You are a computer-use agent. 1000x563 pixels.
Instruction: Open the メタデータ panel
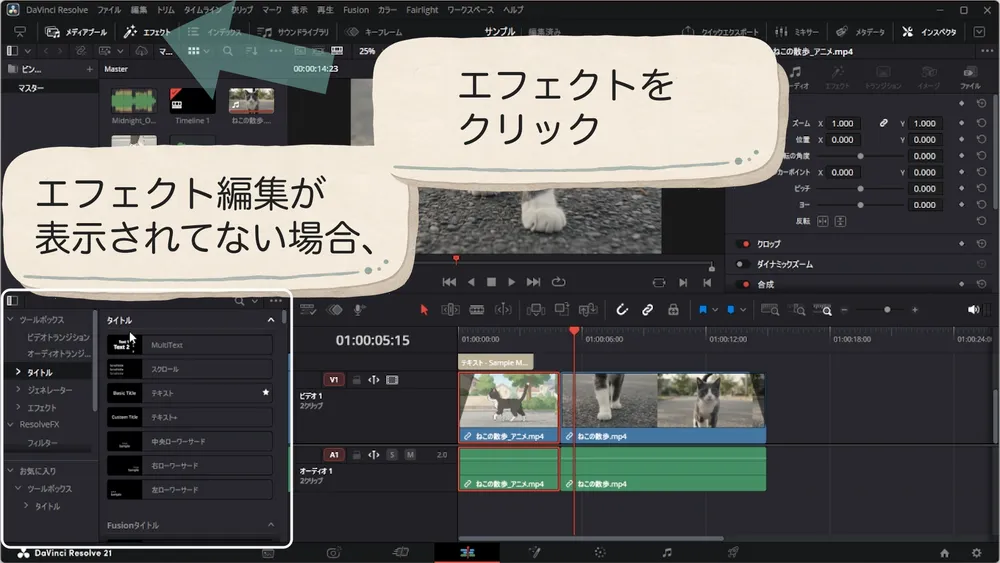pyautogui.click(x=860, y=32)
